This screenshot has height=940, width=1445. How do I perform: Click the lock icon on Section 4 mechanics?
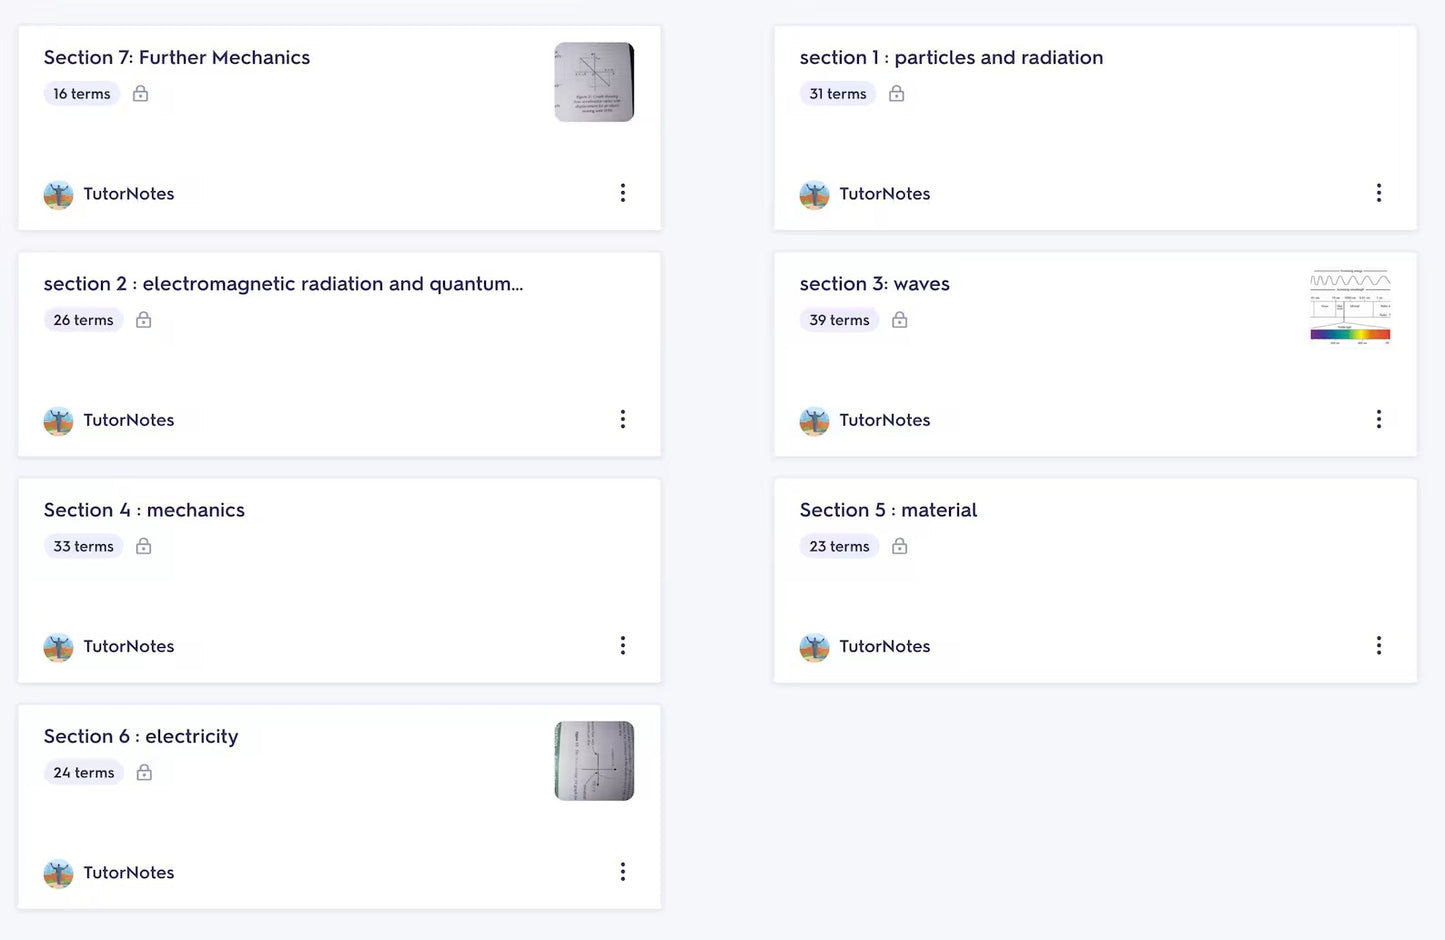point(144,546)
